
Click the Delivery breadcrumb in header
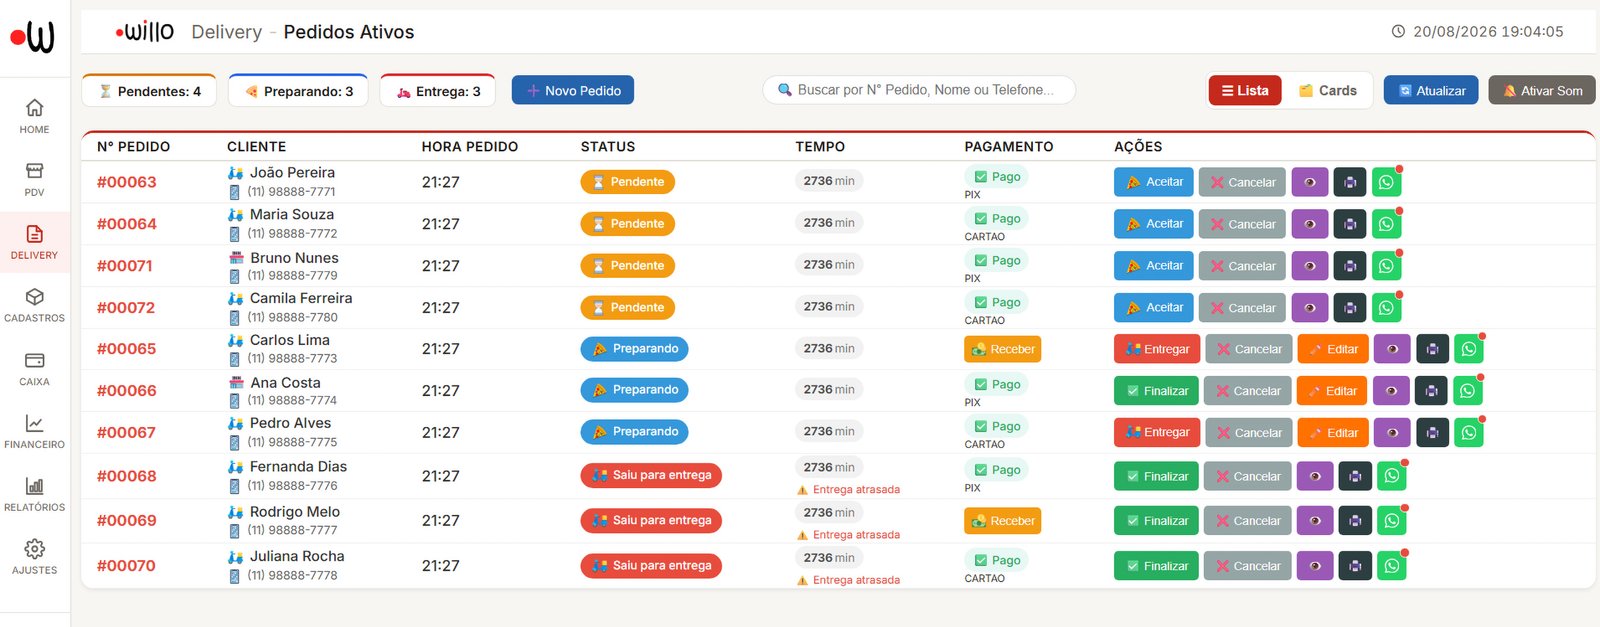click(x=227, y=32)
